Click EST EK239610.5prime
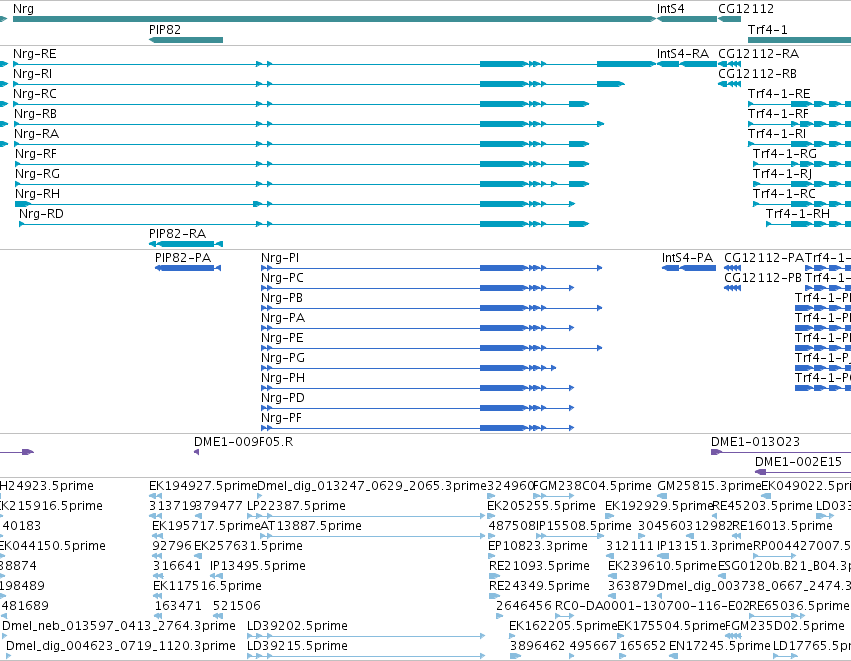This screenshot has width=851, height=661. coord(662,566)
